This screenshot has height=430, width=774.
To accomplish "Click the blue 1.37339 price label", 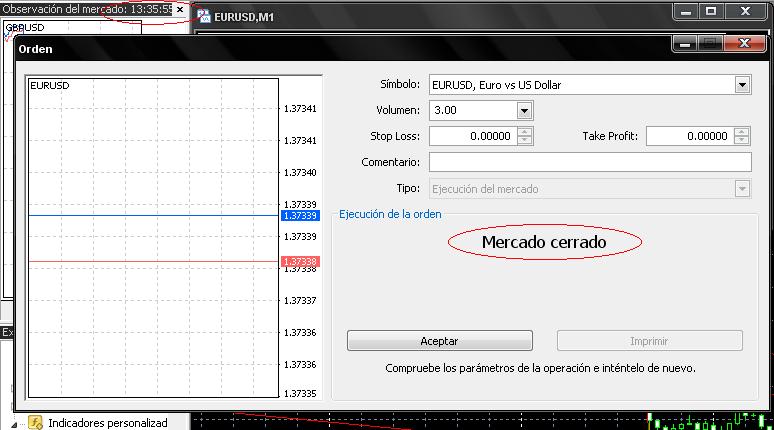I will 300,215.
